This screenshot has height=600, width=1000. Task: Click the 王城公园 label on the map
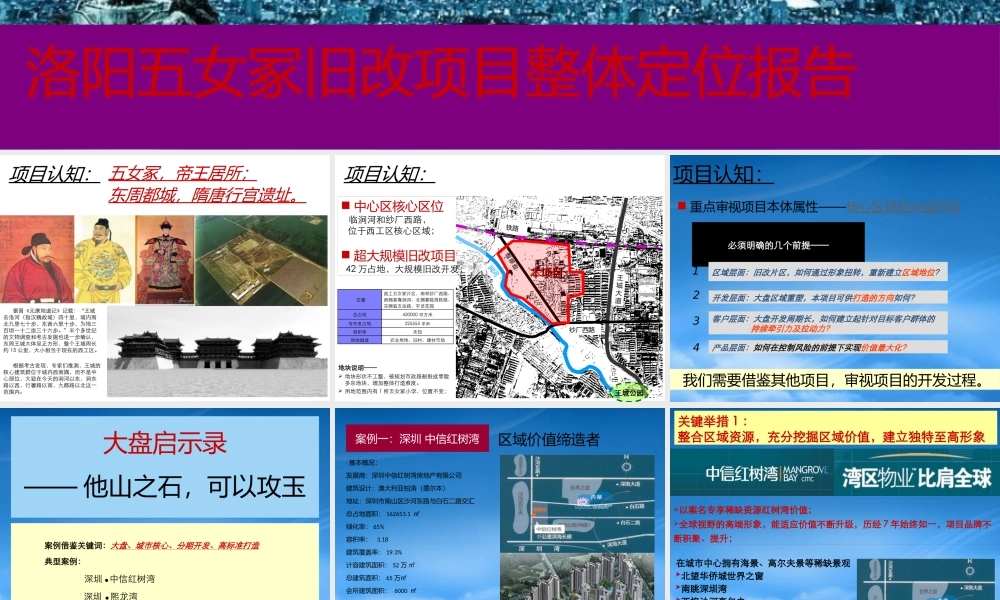pyautogui.click(x=629, y=393)
